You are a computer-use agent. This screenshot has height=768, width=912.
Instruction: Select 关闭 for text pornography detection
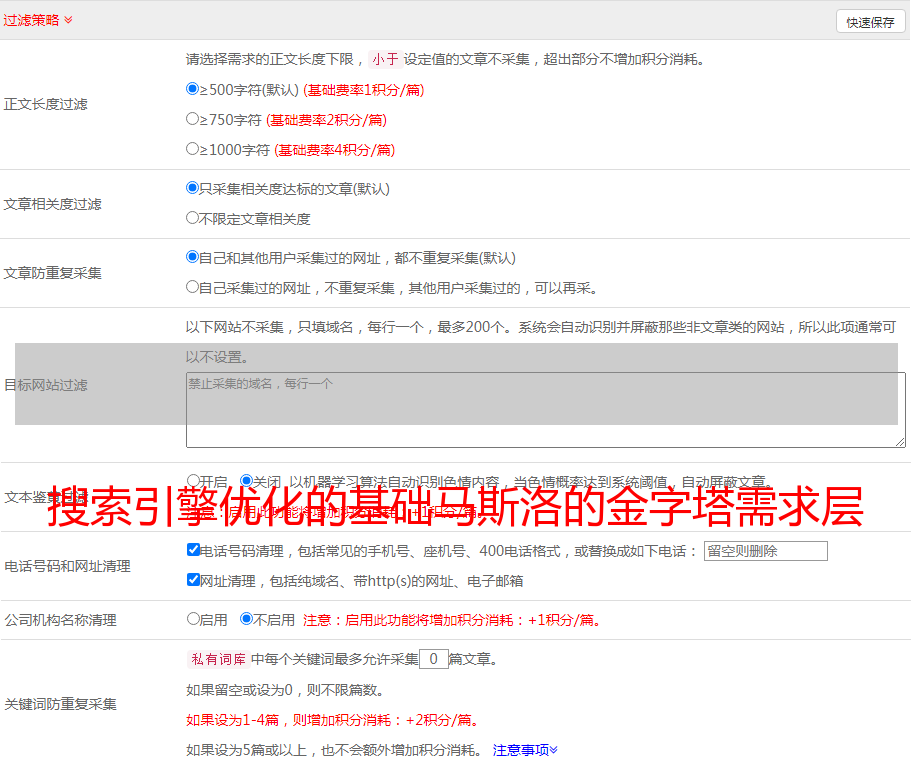[x=246, y=481]
